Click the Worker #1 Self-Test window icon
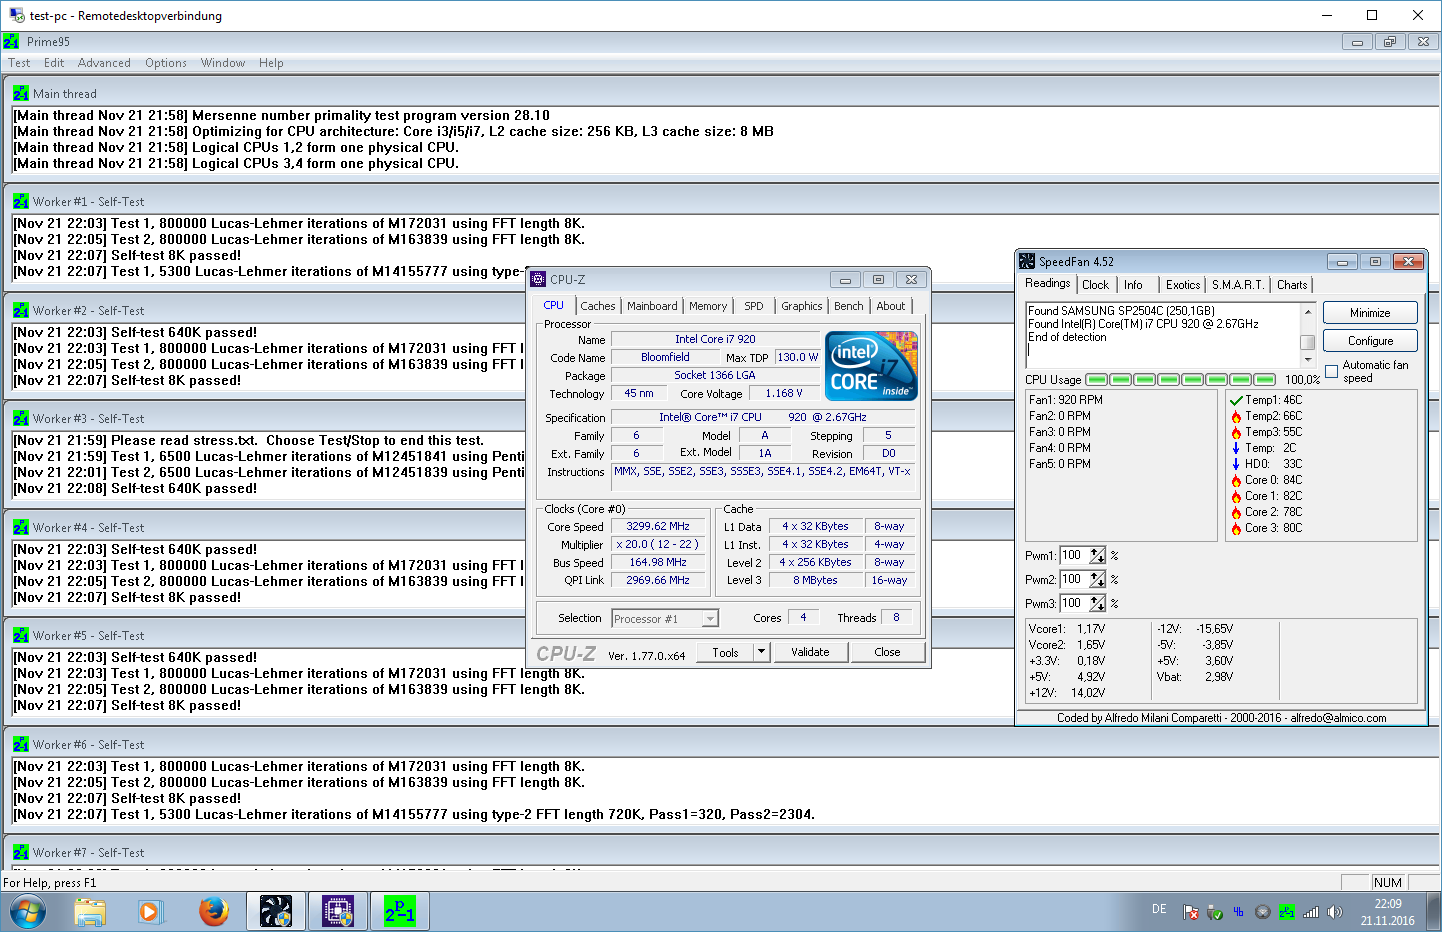 21,201
